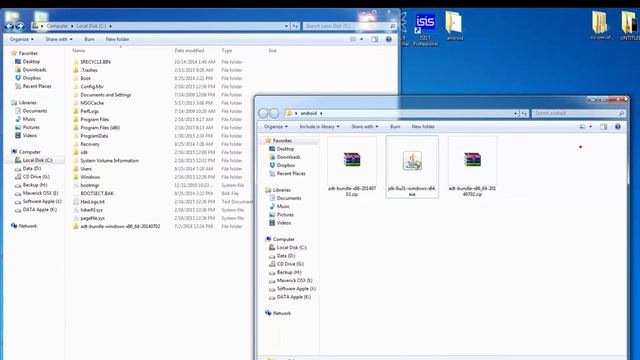Click Burn in android window toolbar
640x360 pixels.
point(395,127)
